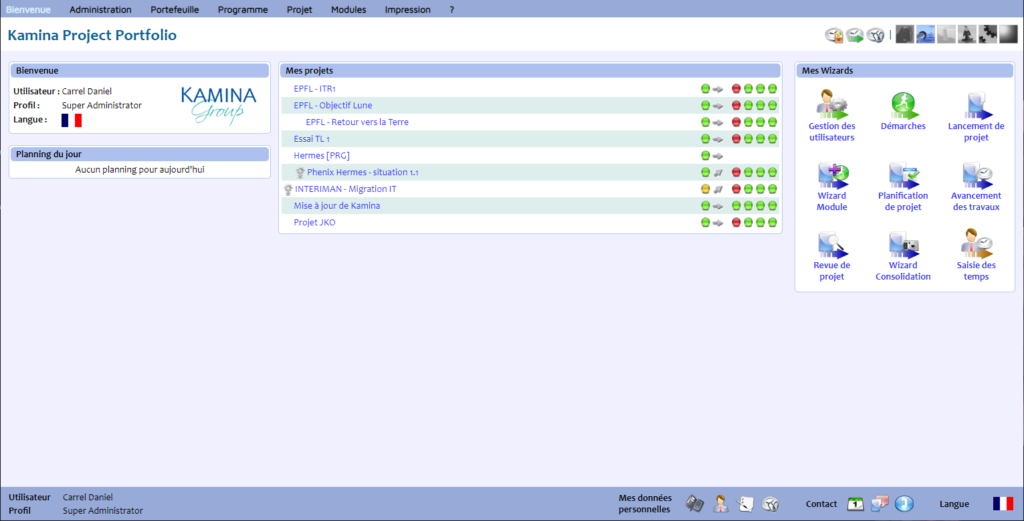Click the French flag next to Langue in footer
This screenshot has height=521, width=1024.
point(1002,504)
